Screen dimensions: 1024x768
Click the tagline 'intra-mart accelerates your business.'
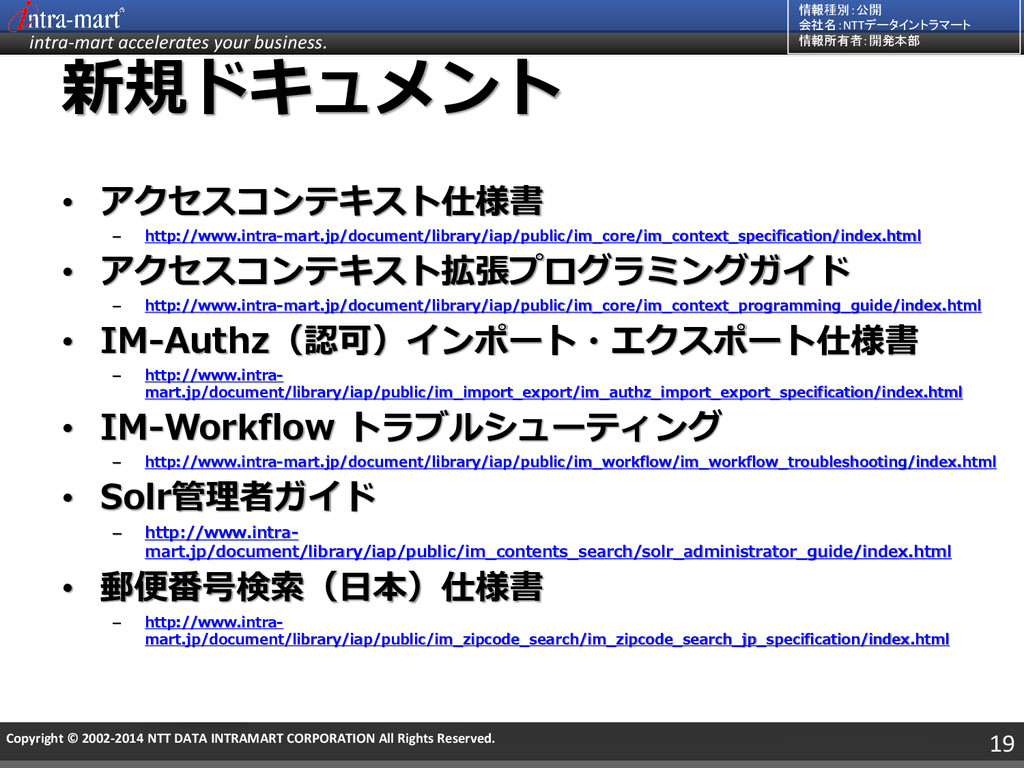pos(178,43)
